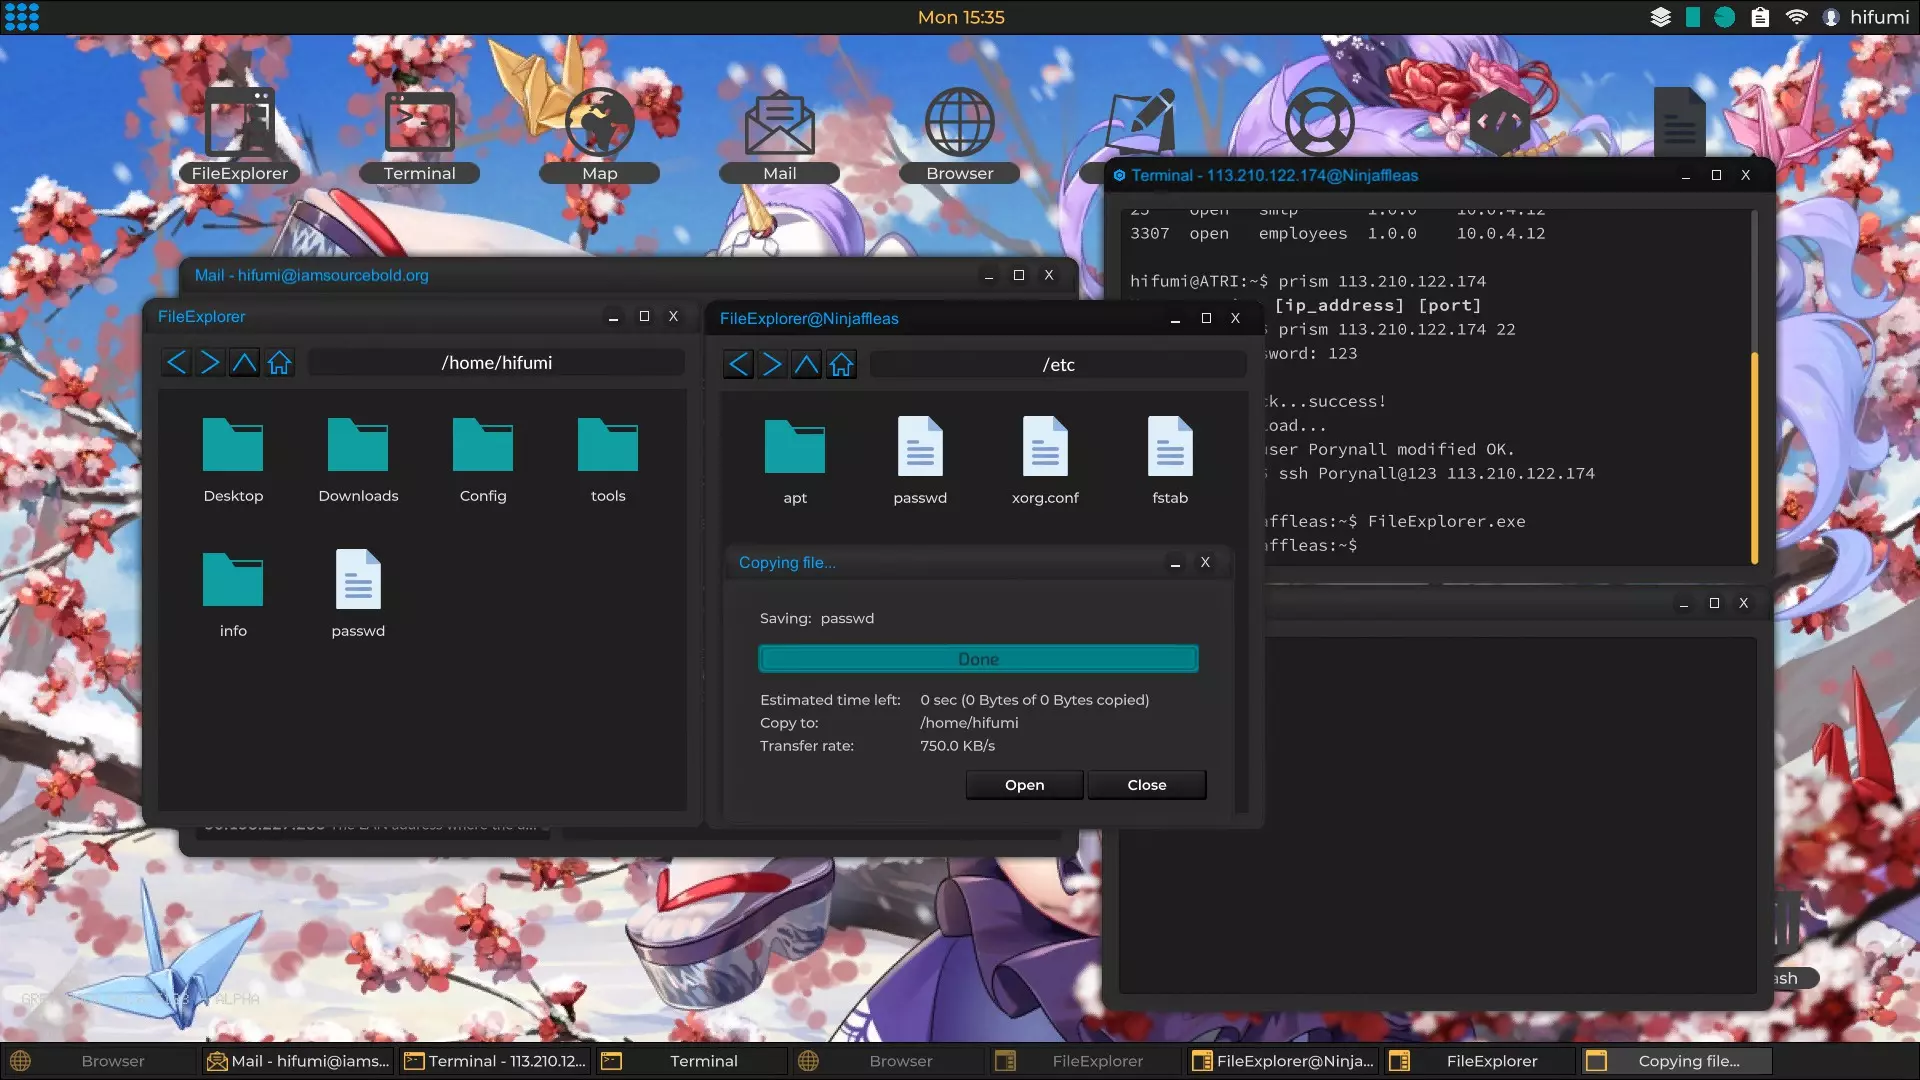The width and height of the screenshot is (1920, 1080).
Task: Open the Mail desktop icon
Action: point(779,125)
